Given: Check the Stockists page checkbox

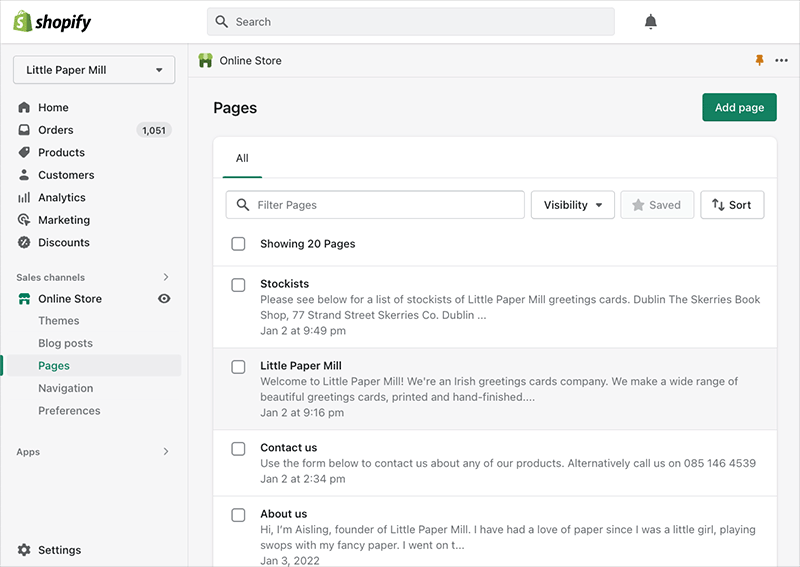Looking at the screenshot, I should [238, 285].
